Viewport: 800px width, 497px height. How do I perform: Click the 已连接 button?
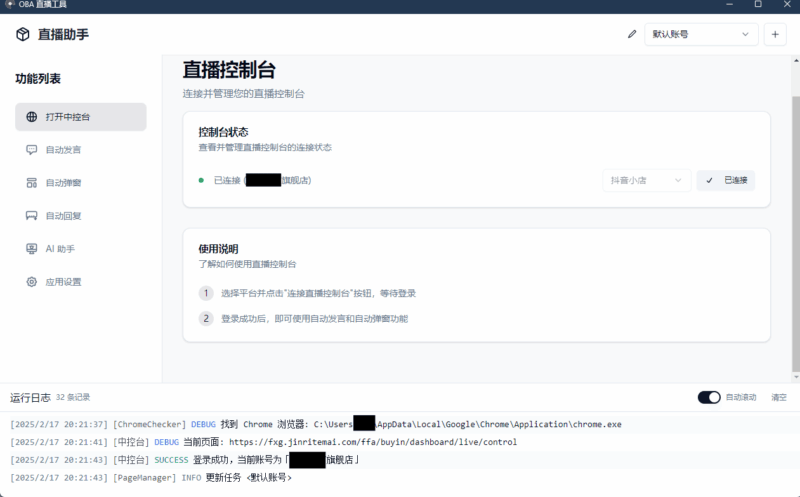tap(726, 180)
